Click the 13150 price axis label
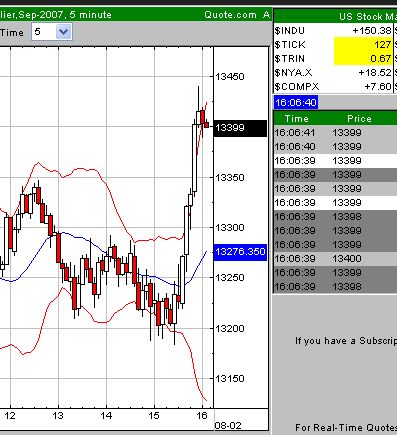The height and width of the screenshot is (435, 397). pyautogui.click(x=230, y=379)
